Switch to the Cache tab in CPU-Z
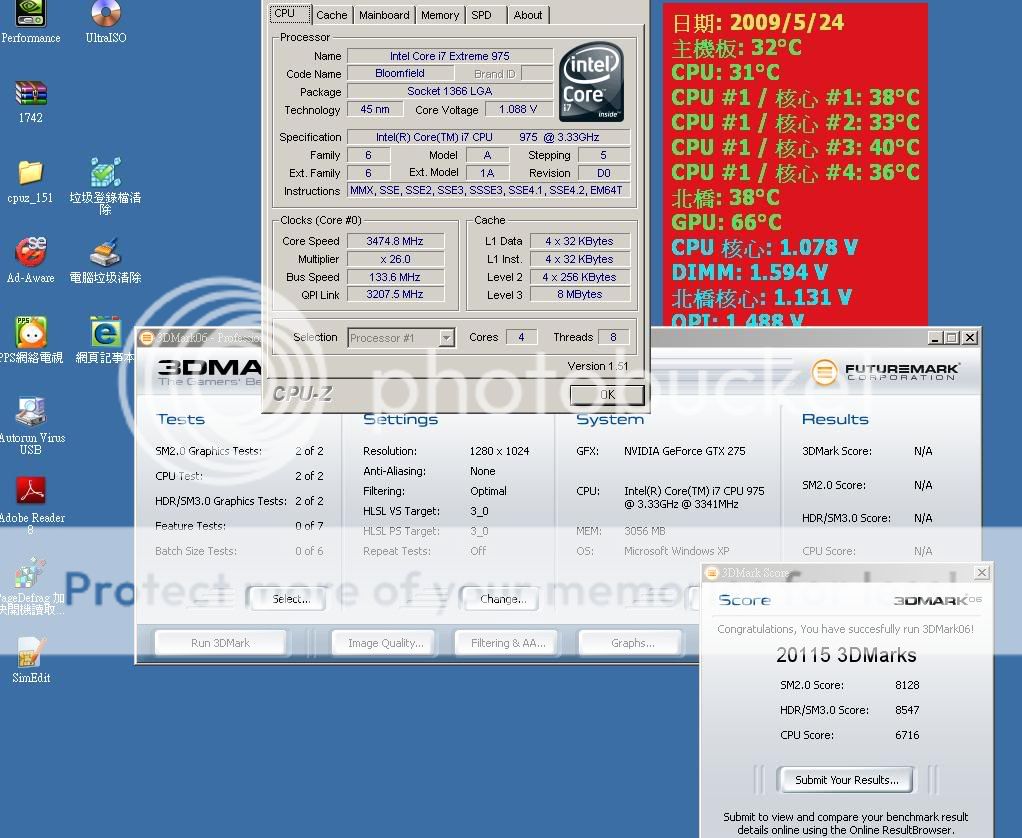Viewport: 1022px width, 838px height. tap(332, 15)
